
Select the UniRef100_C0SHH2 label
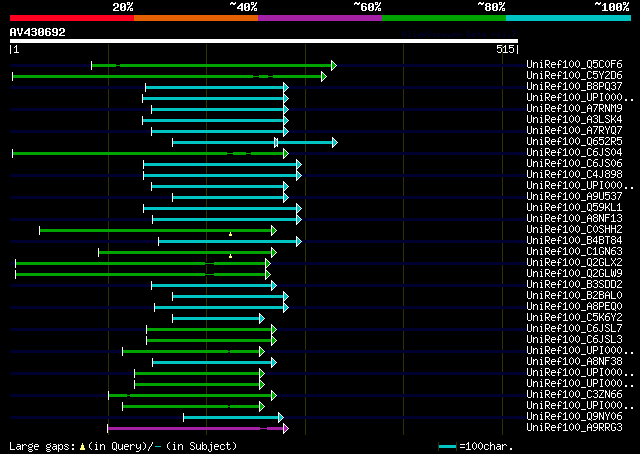pyautogui.click(x=574, y=229)
